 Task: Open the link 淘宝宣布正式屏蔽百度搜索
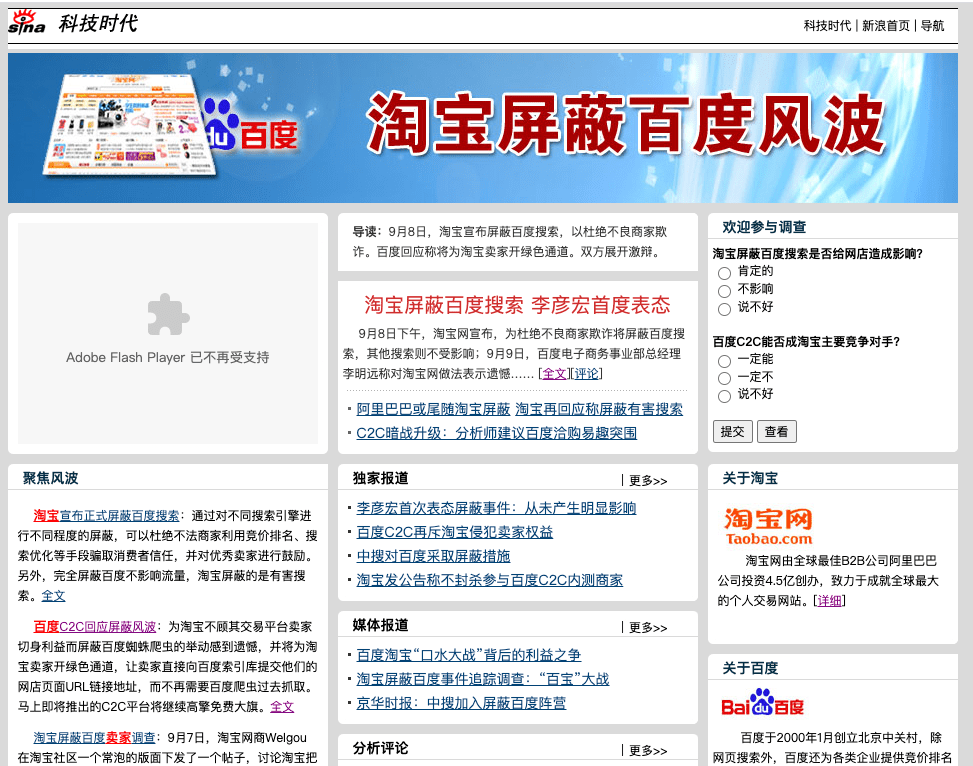tap(106, 515)
